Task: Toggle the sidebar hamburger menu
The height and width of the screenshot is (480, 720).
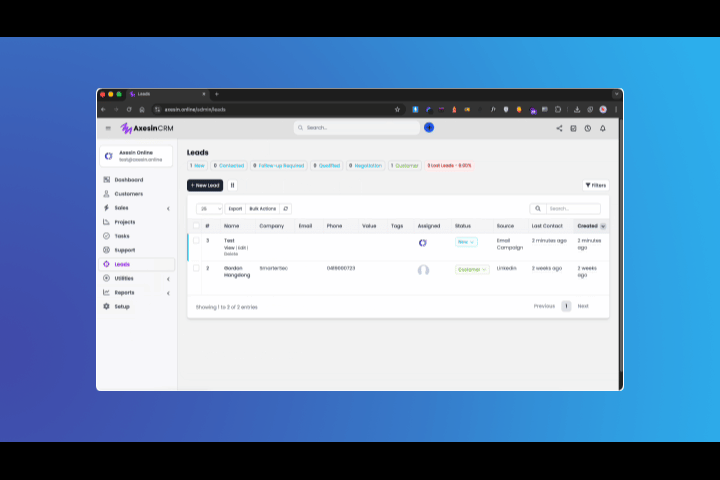Action: (108, 128)
